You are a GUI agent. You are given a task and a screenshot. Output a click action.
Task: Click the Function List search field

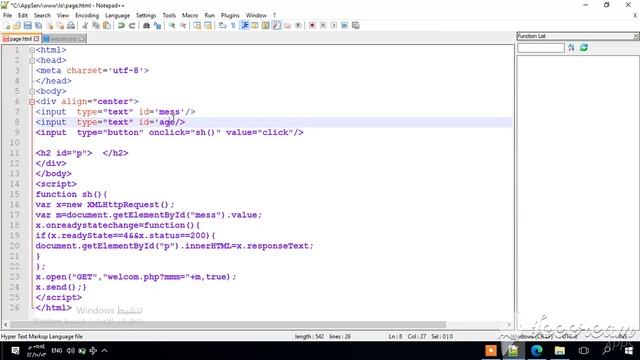click(x=541, y=48)
